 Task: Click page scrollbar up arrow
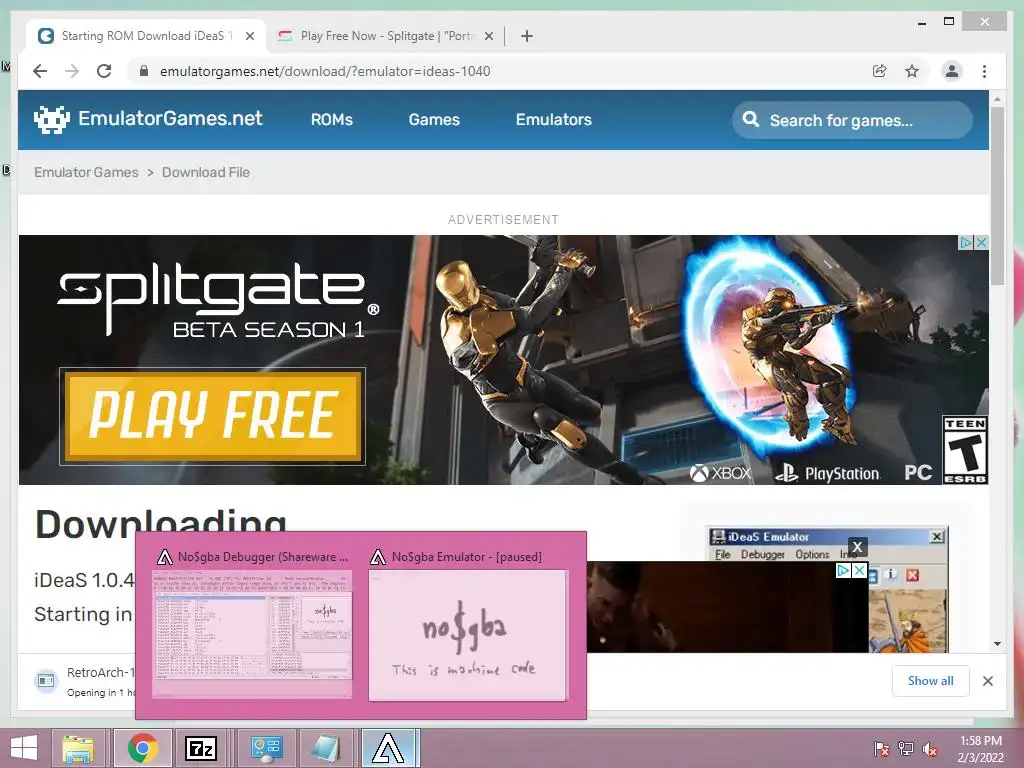(x=997, y=99)
